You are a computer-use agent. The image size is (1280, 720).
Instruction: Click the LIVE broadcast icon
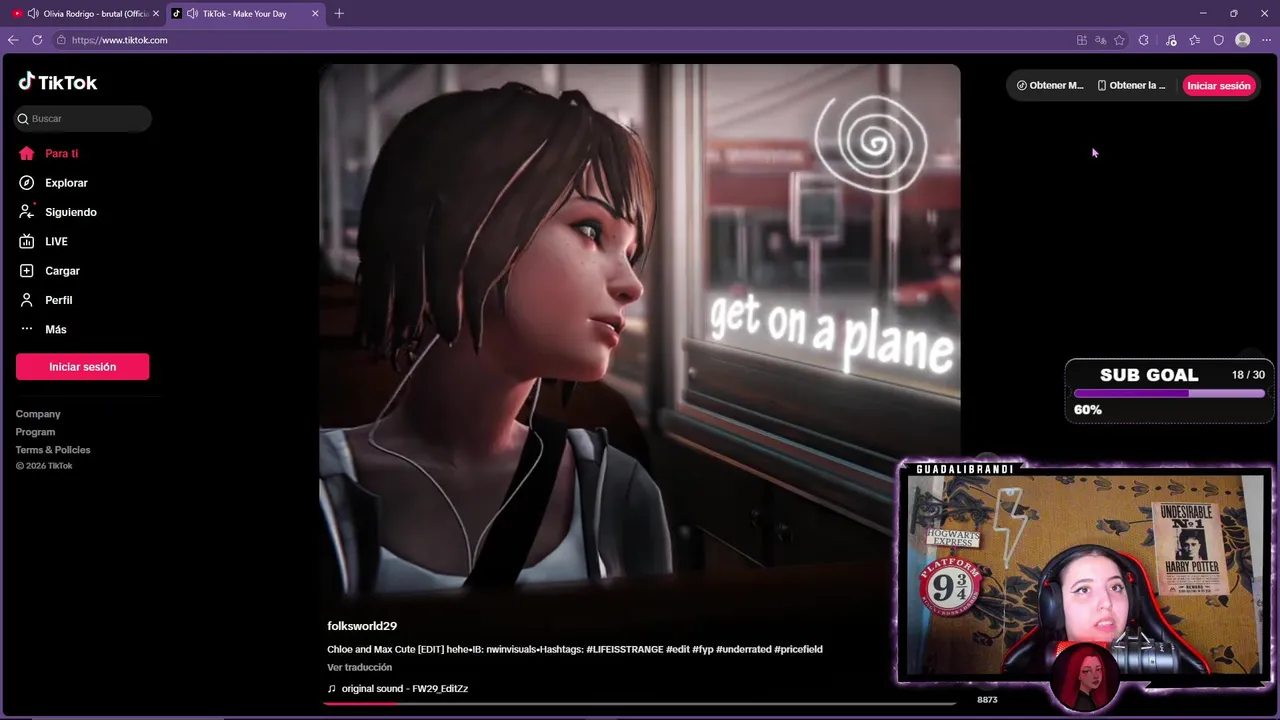pos(27,241)
